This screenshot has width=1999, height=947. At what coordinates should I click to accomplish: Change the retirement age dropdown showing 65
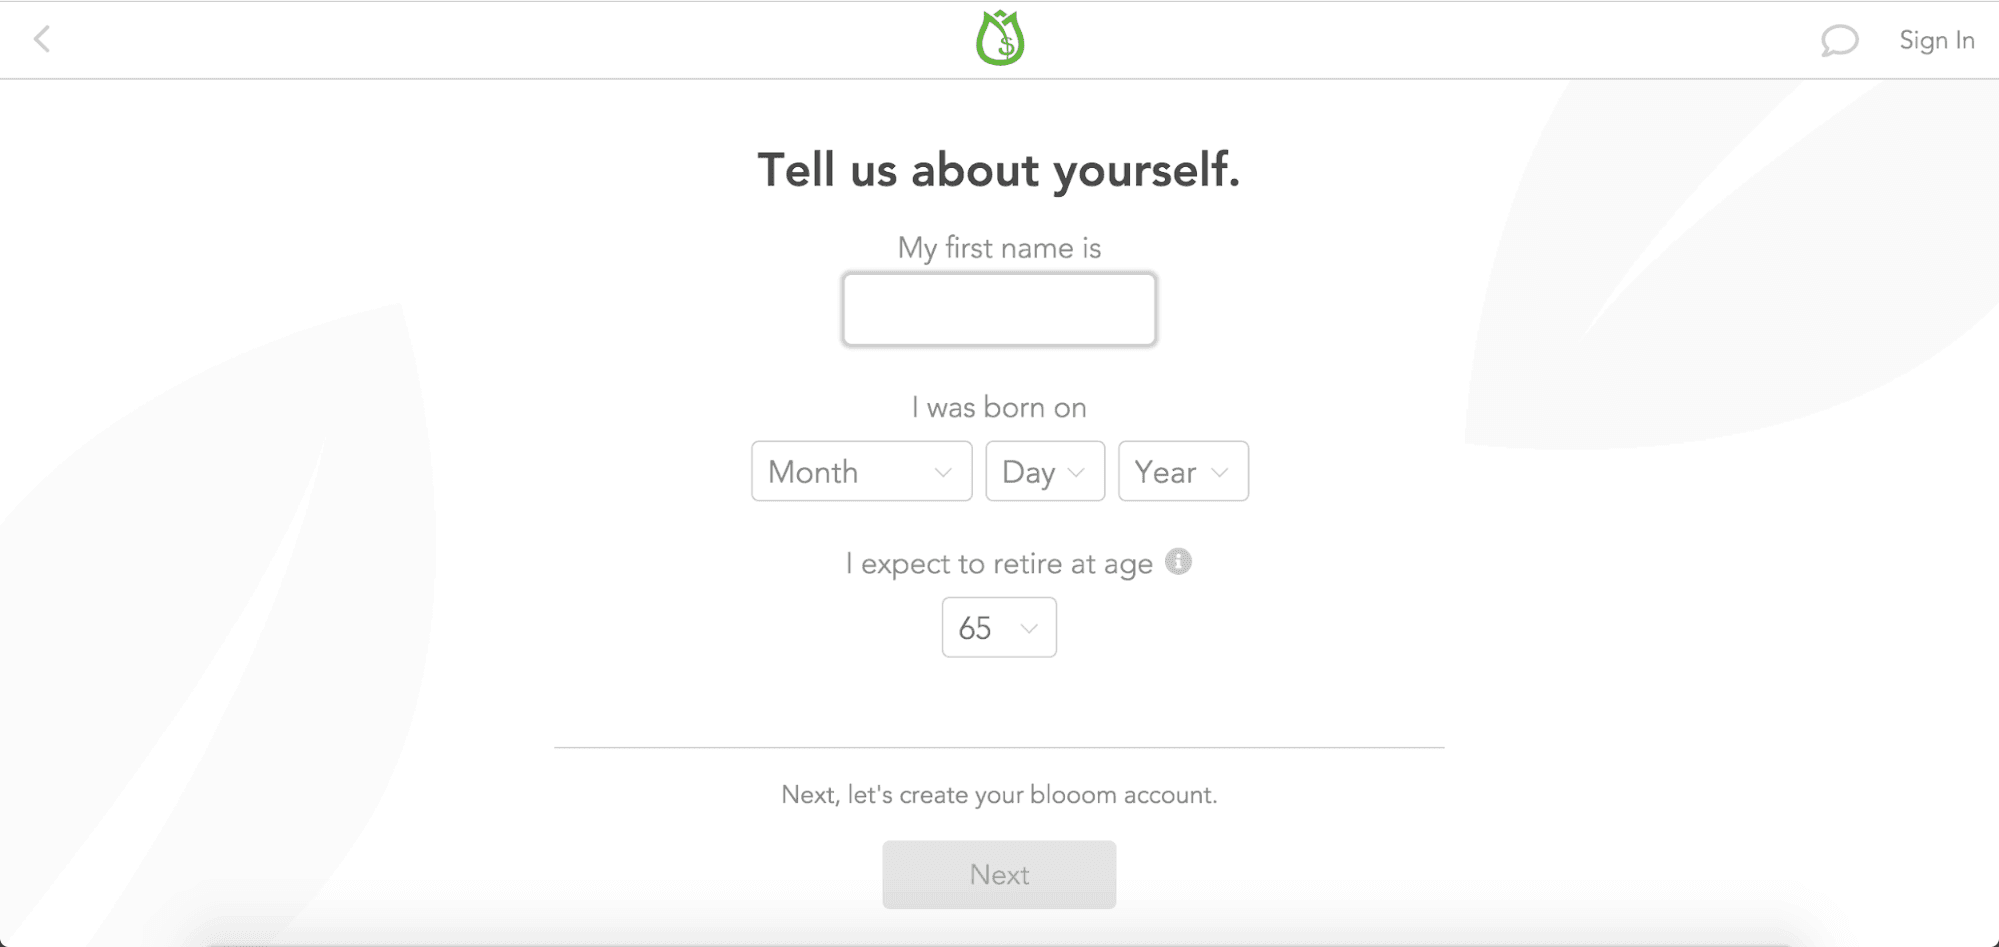point(998,627)
